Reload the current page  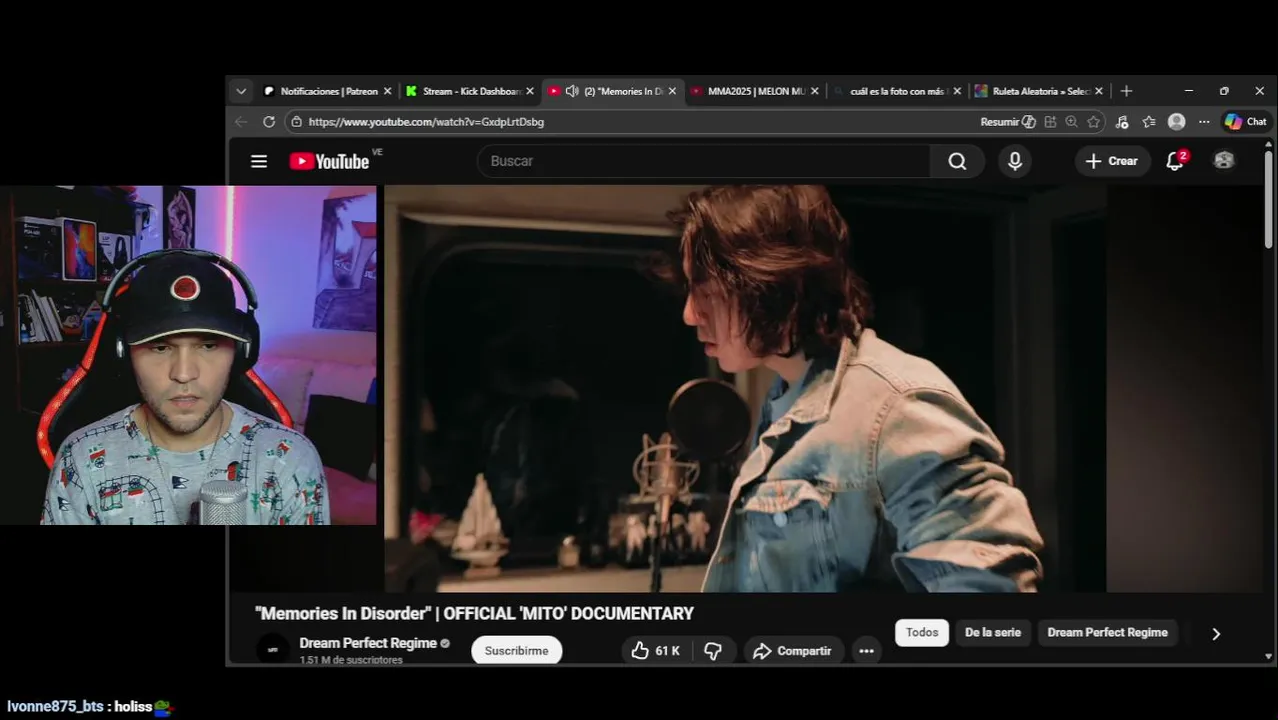pyautogui.click(x=269, y=121)
